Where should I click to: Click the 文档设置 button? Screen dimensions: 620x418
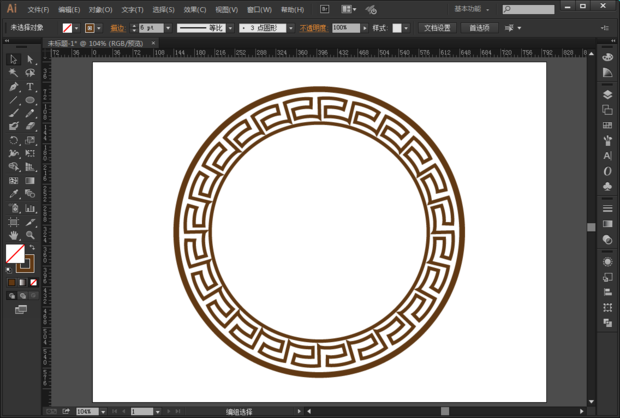click(x=437, y=28)
